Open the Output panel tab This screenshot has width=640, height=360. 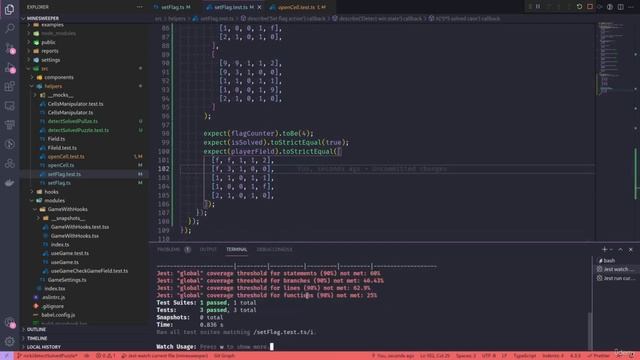208,249
